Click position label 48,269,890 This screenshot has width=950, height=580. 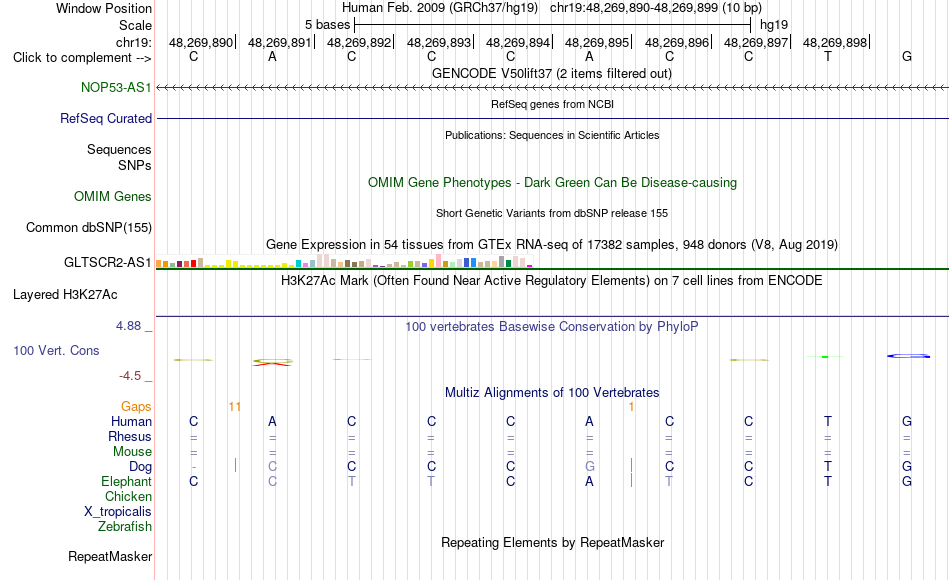point(201,42)
